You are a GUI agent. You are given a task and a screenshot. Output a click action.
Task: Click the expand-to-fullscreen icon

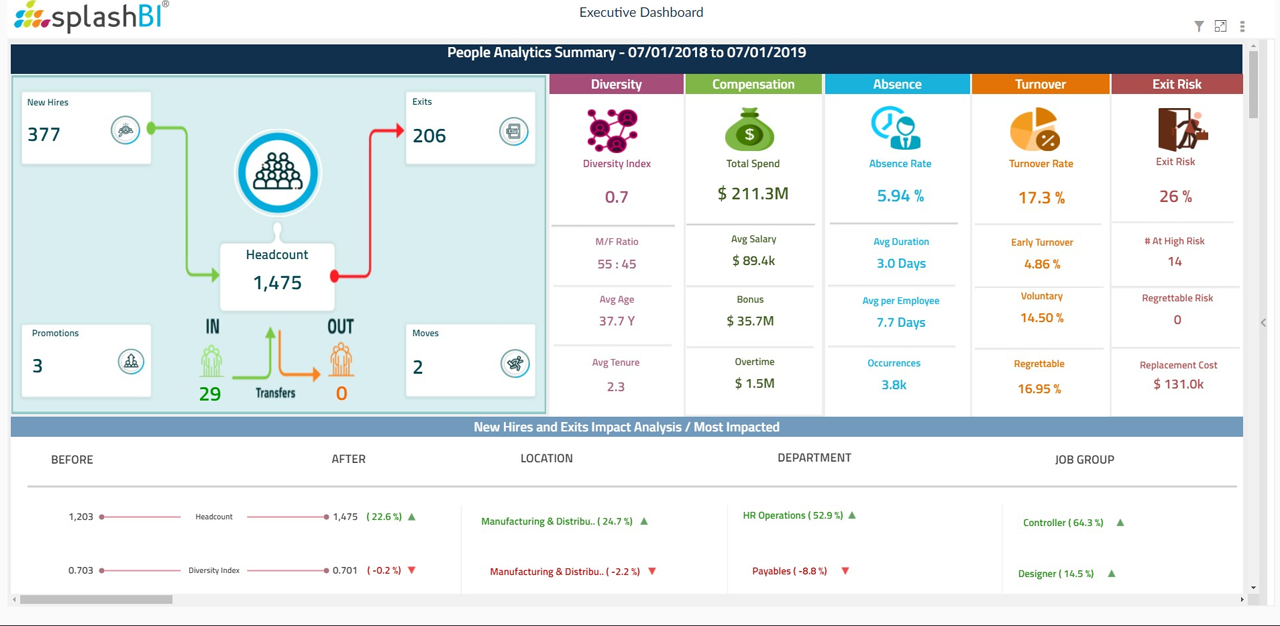[1220, 26]
